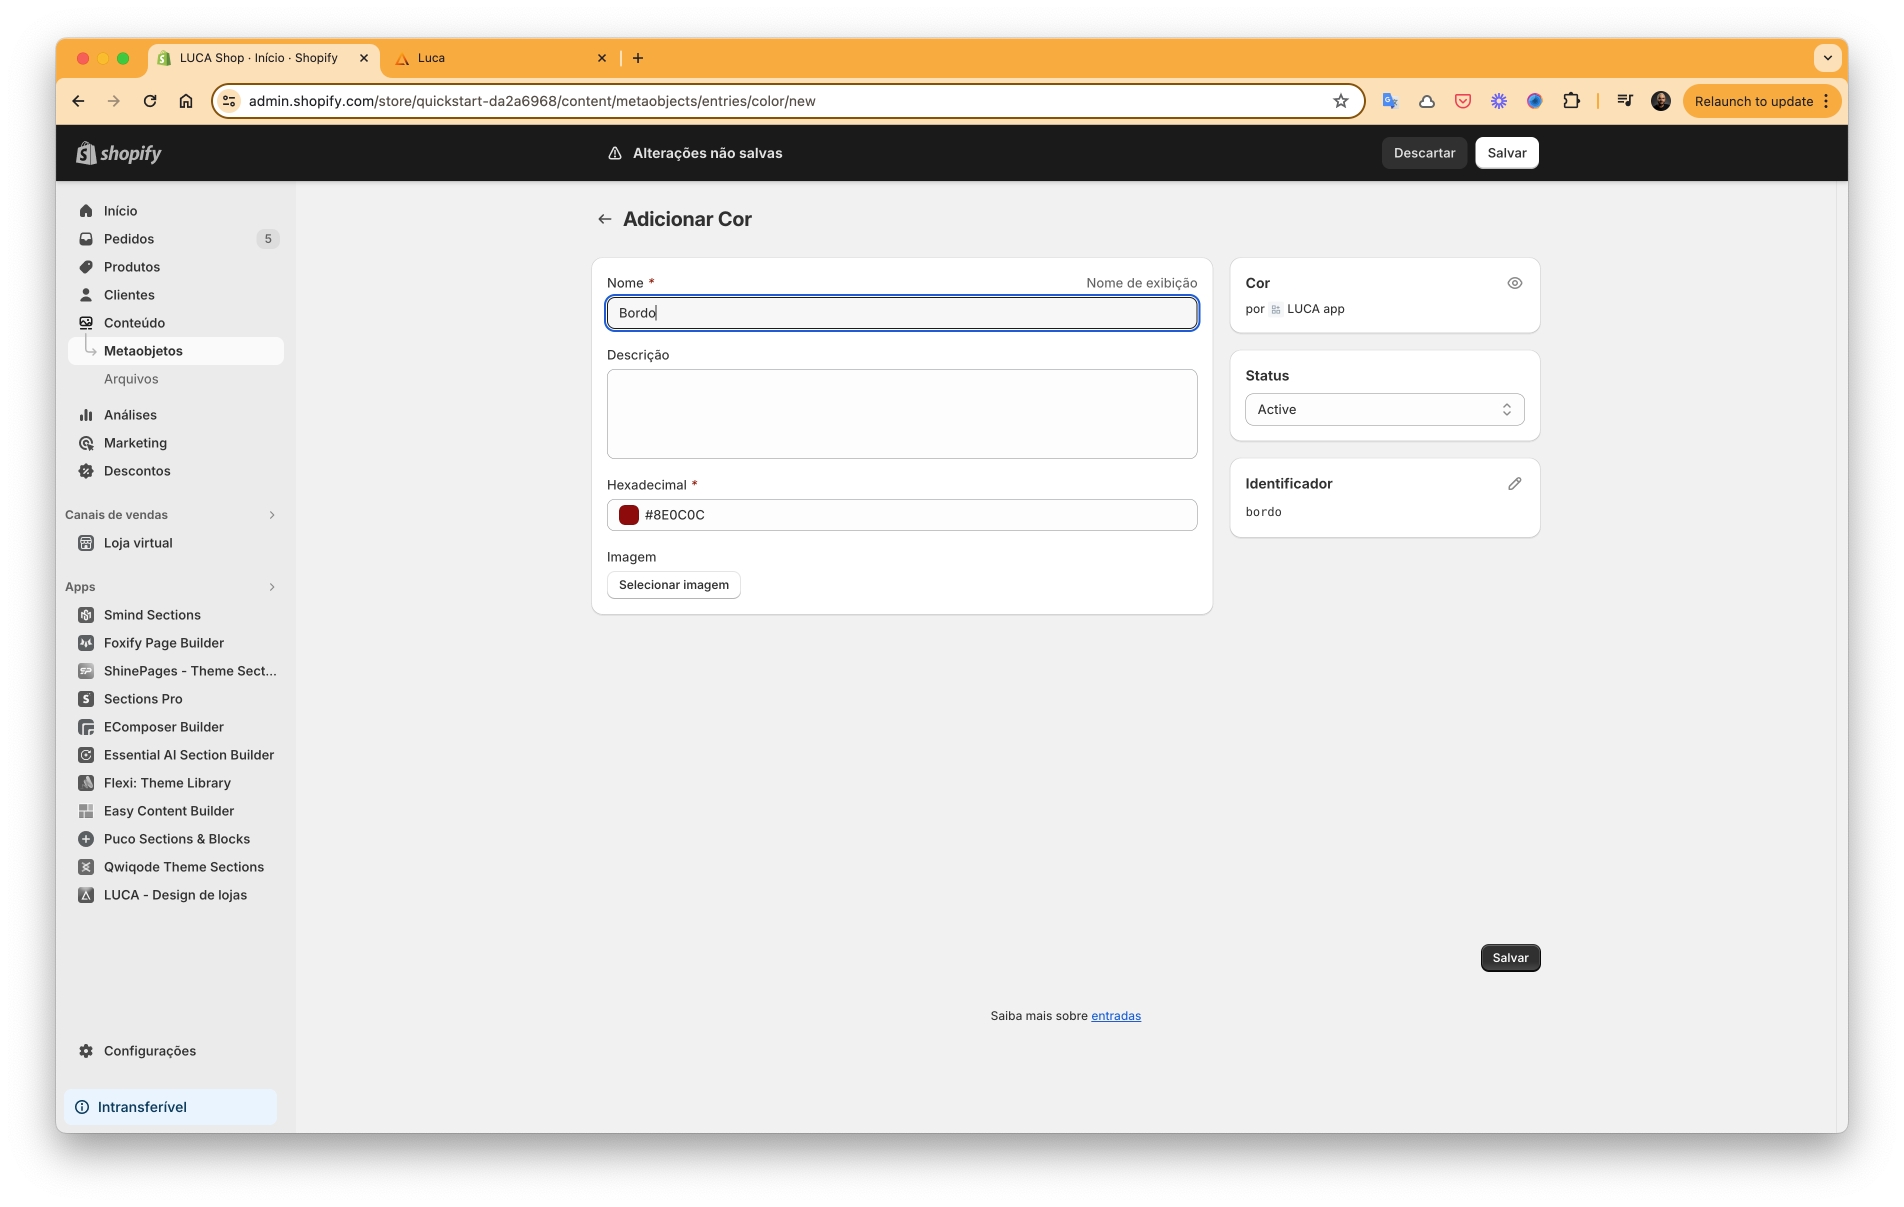1904x1207 pixels.
Task: Switch to the Luca browser tab
Action: point(500,58)
